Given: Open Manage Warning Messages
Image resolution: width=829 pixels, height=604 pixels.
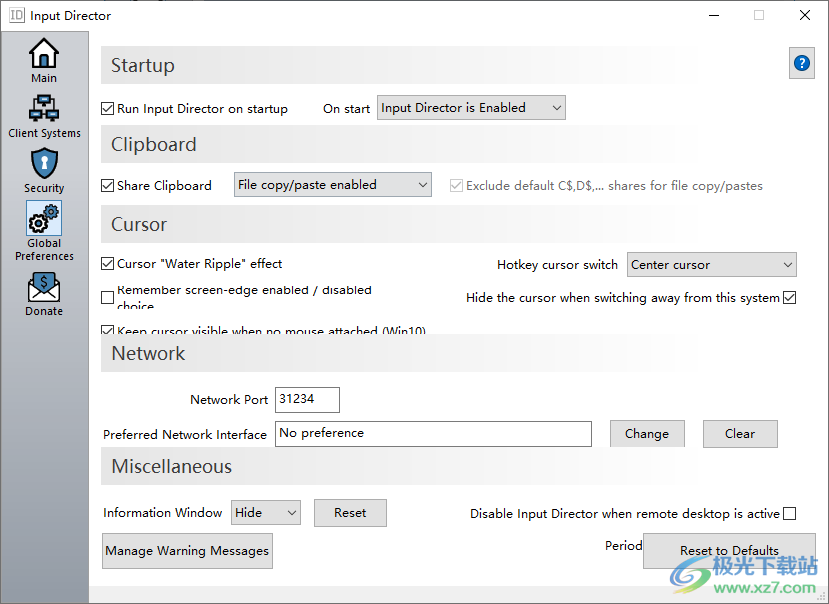Looking at the screenshot, I should point(187,551).
